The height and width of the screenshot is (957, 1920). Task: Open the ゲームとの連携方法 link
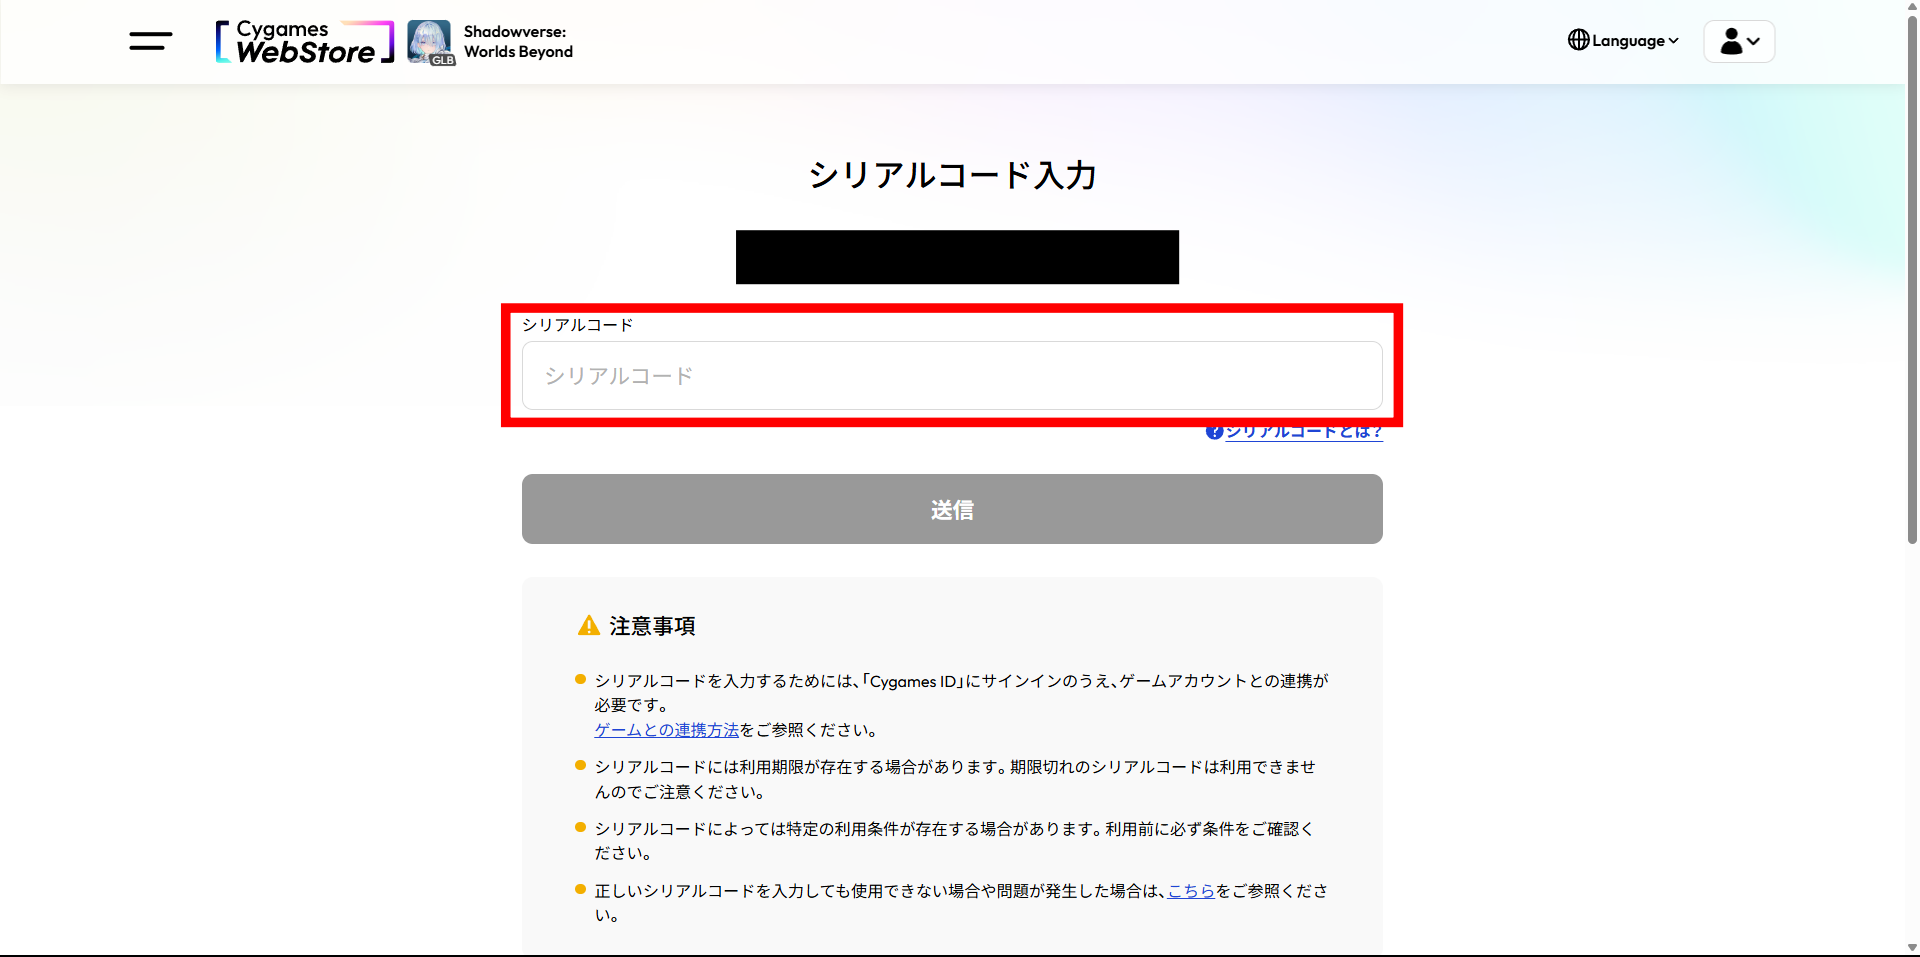[x=667, y=730]
